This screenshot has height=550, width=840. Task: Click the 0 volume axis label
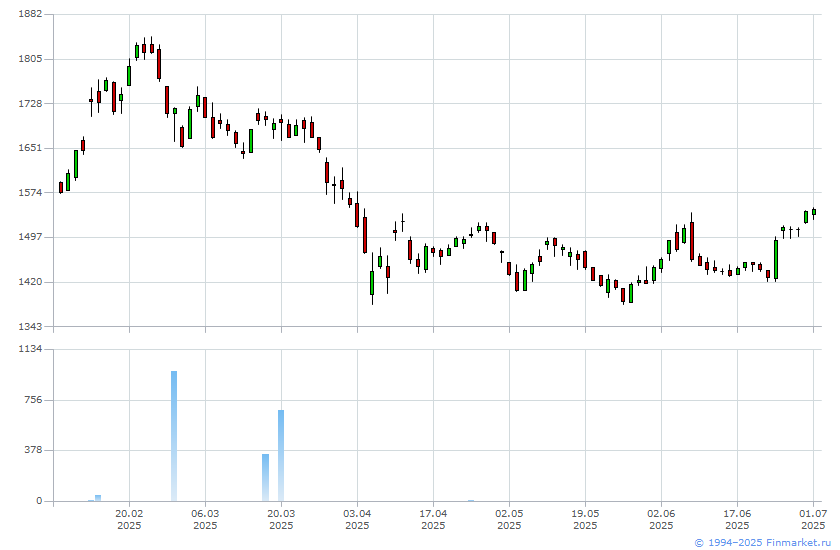click(x=39, y=501)
